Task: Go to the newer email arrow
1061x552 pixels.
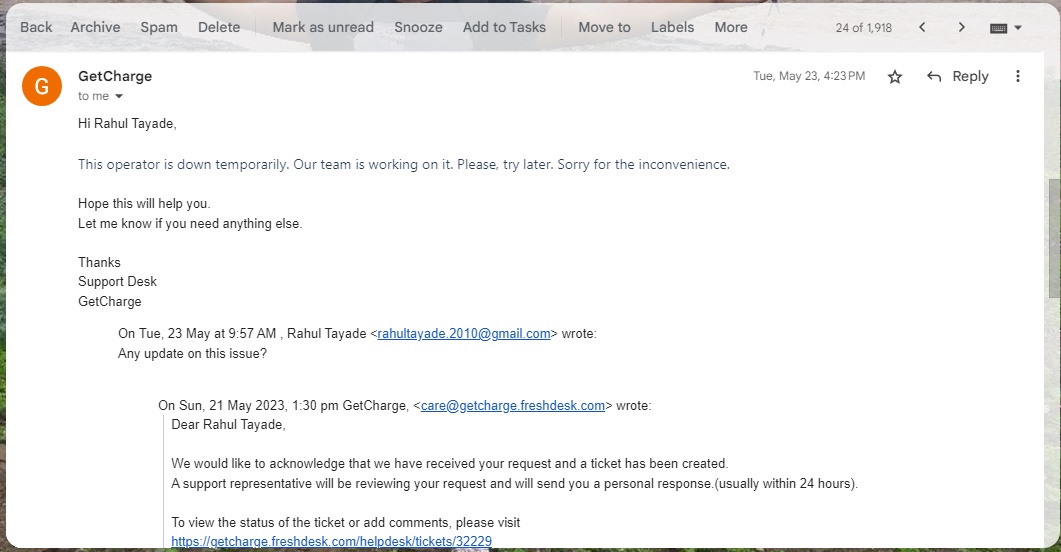Action: pyautogui.click(x=922, y=27)
